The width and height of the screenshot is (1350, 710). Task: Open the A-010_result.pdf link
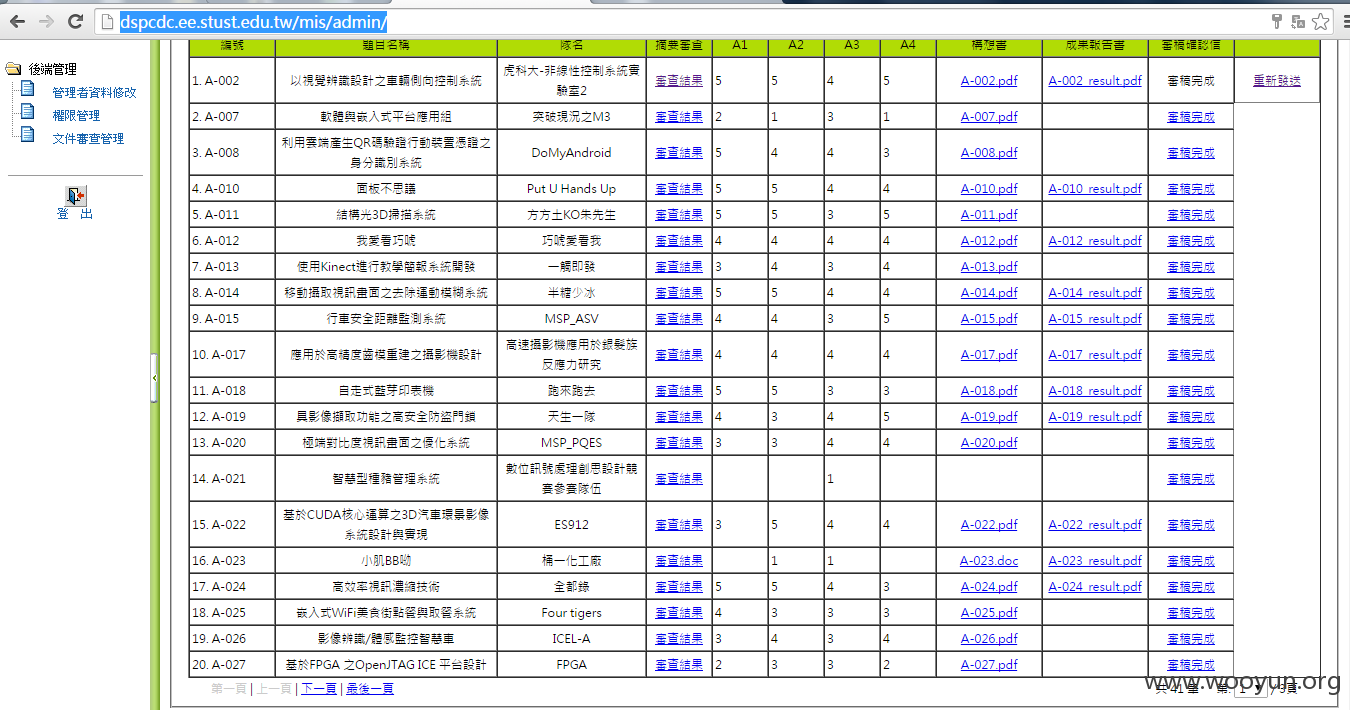(x=1095, y=189)
